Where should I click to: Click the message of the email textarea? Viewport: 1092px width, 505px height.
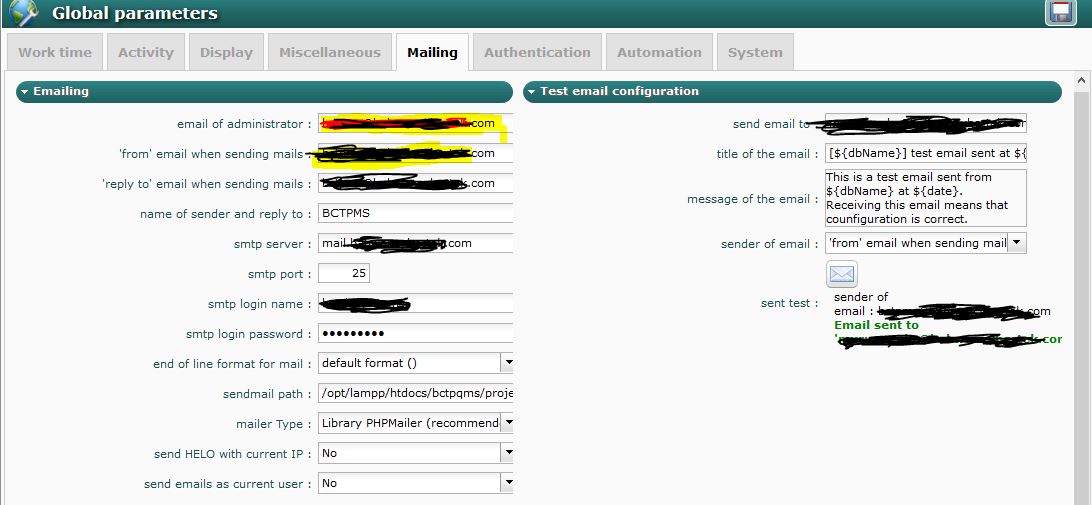[926, 198]
